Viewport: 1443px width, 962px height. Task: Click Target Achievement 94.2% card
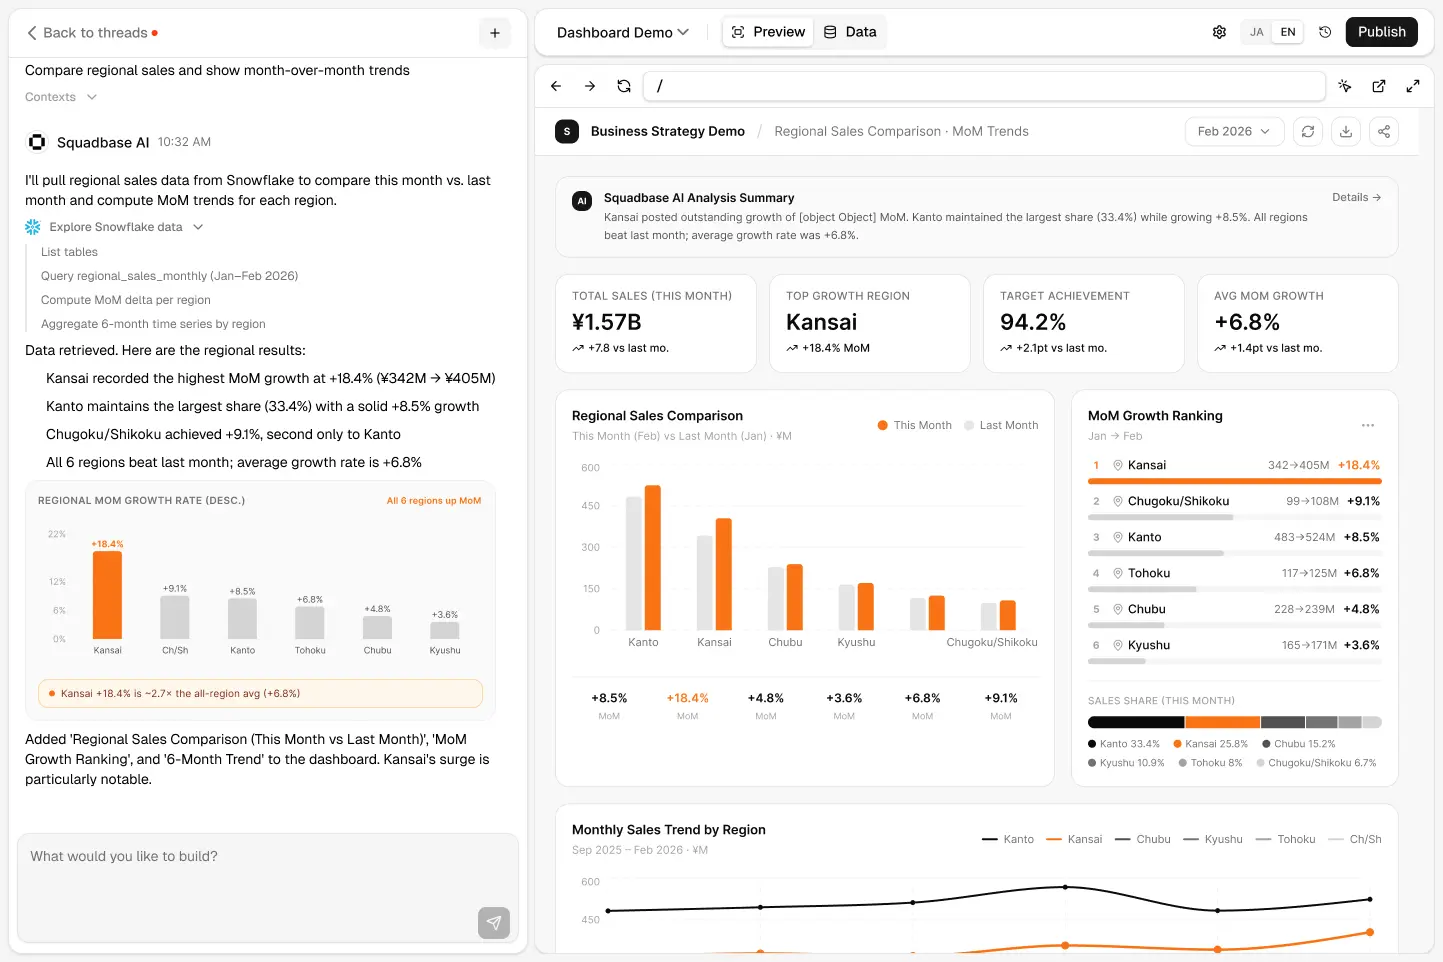pos(1084,323)
